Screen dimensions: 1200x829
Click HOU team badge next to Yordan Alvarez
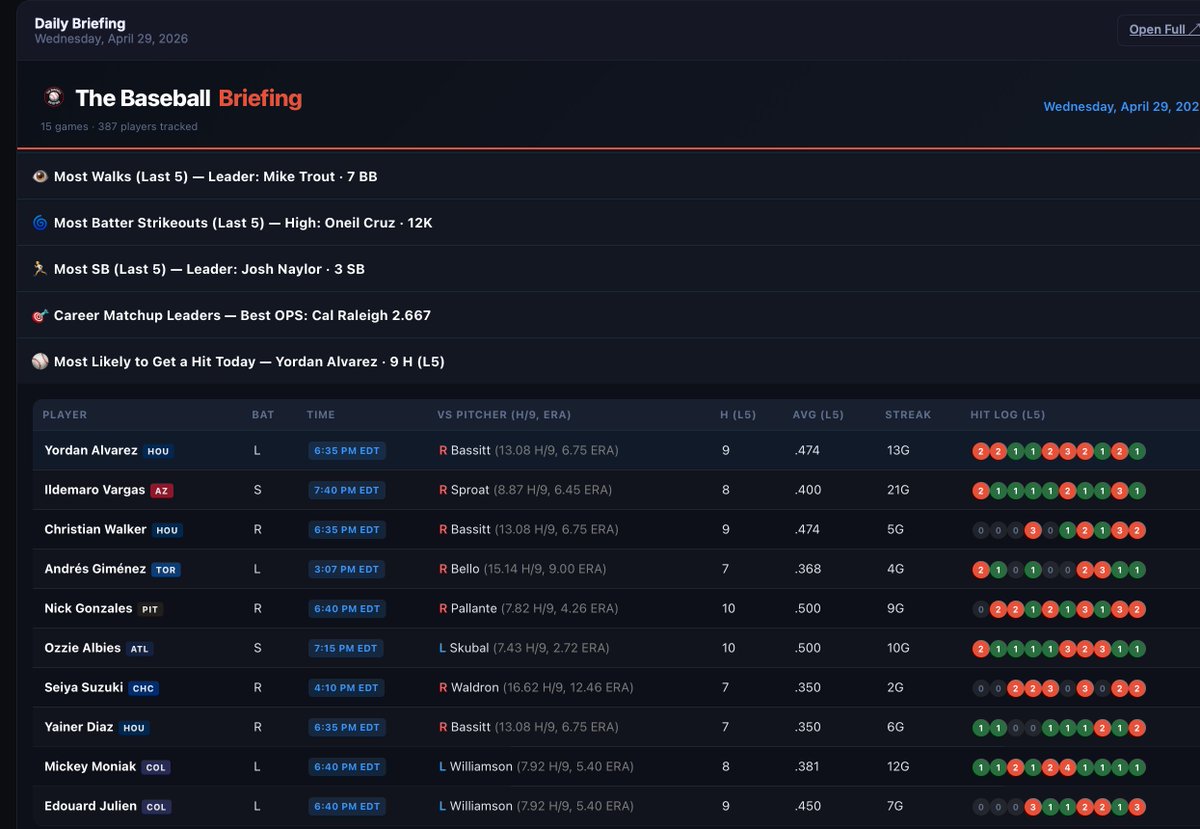click(158, 452)
